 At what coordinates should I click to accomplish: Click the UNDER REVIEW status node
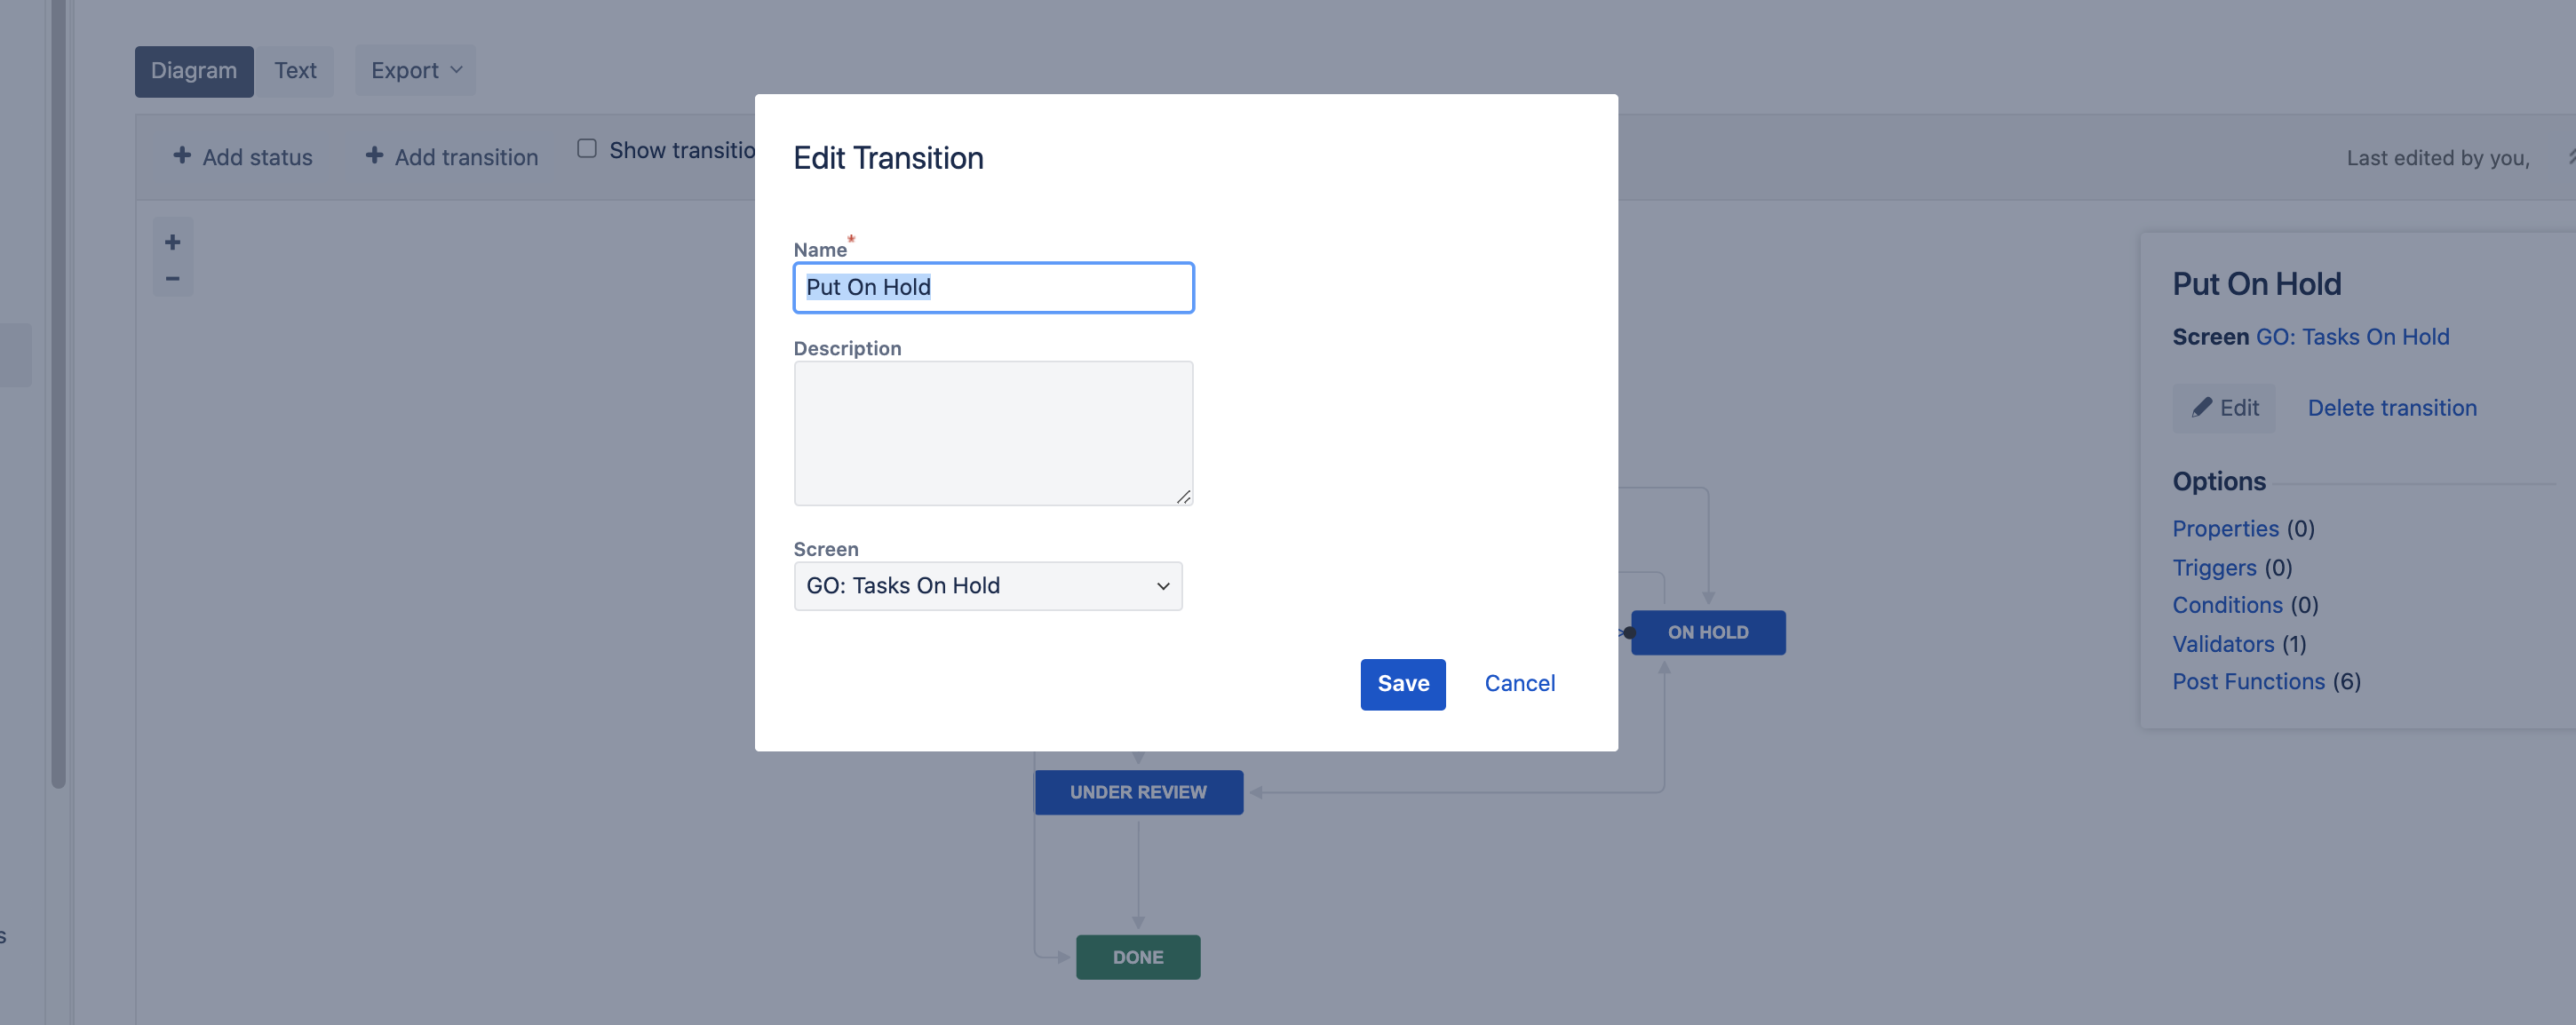(1138, 792)
